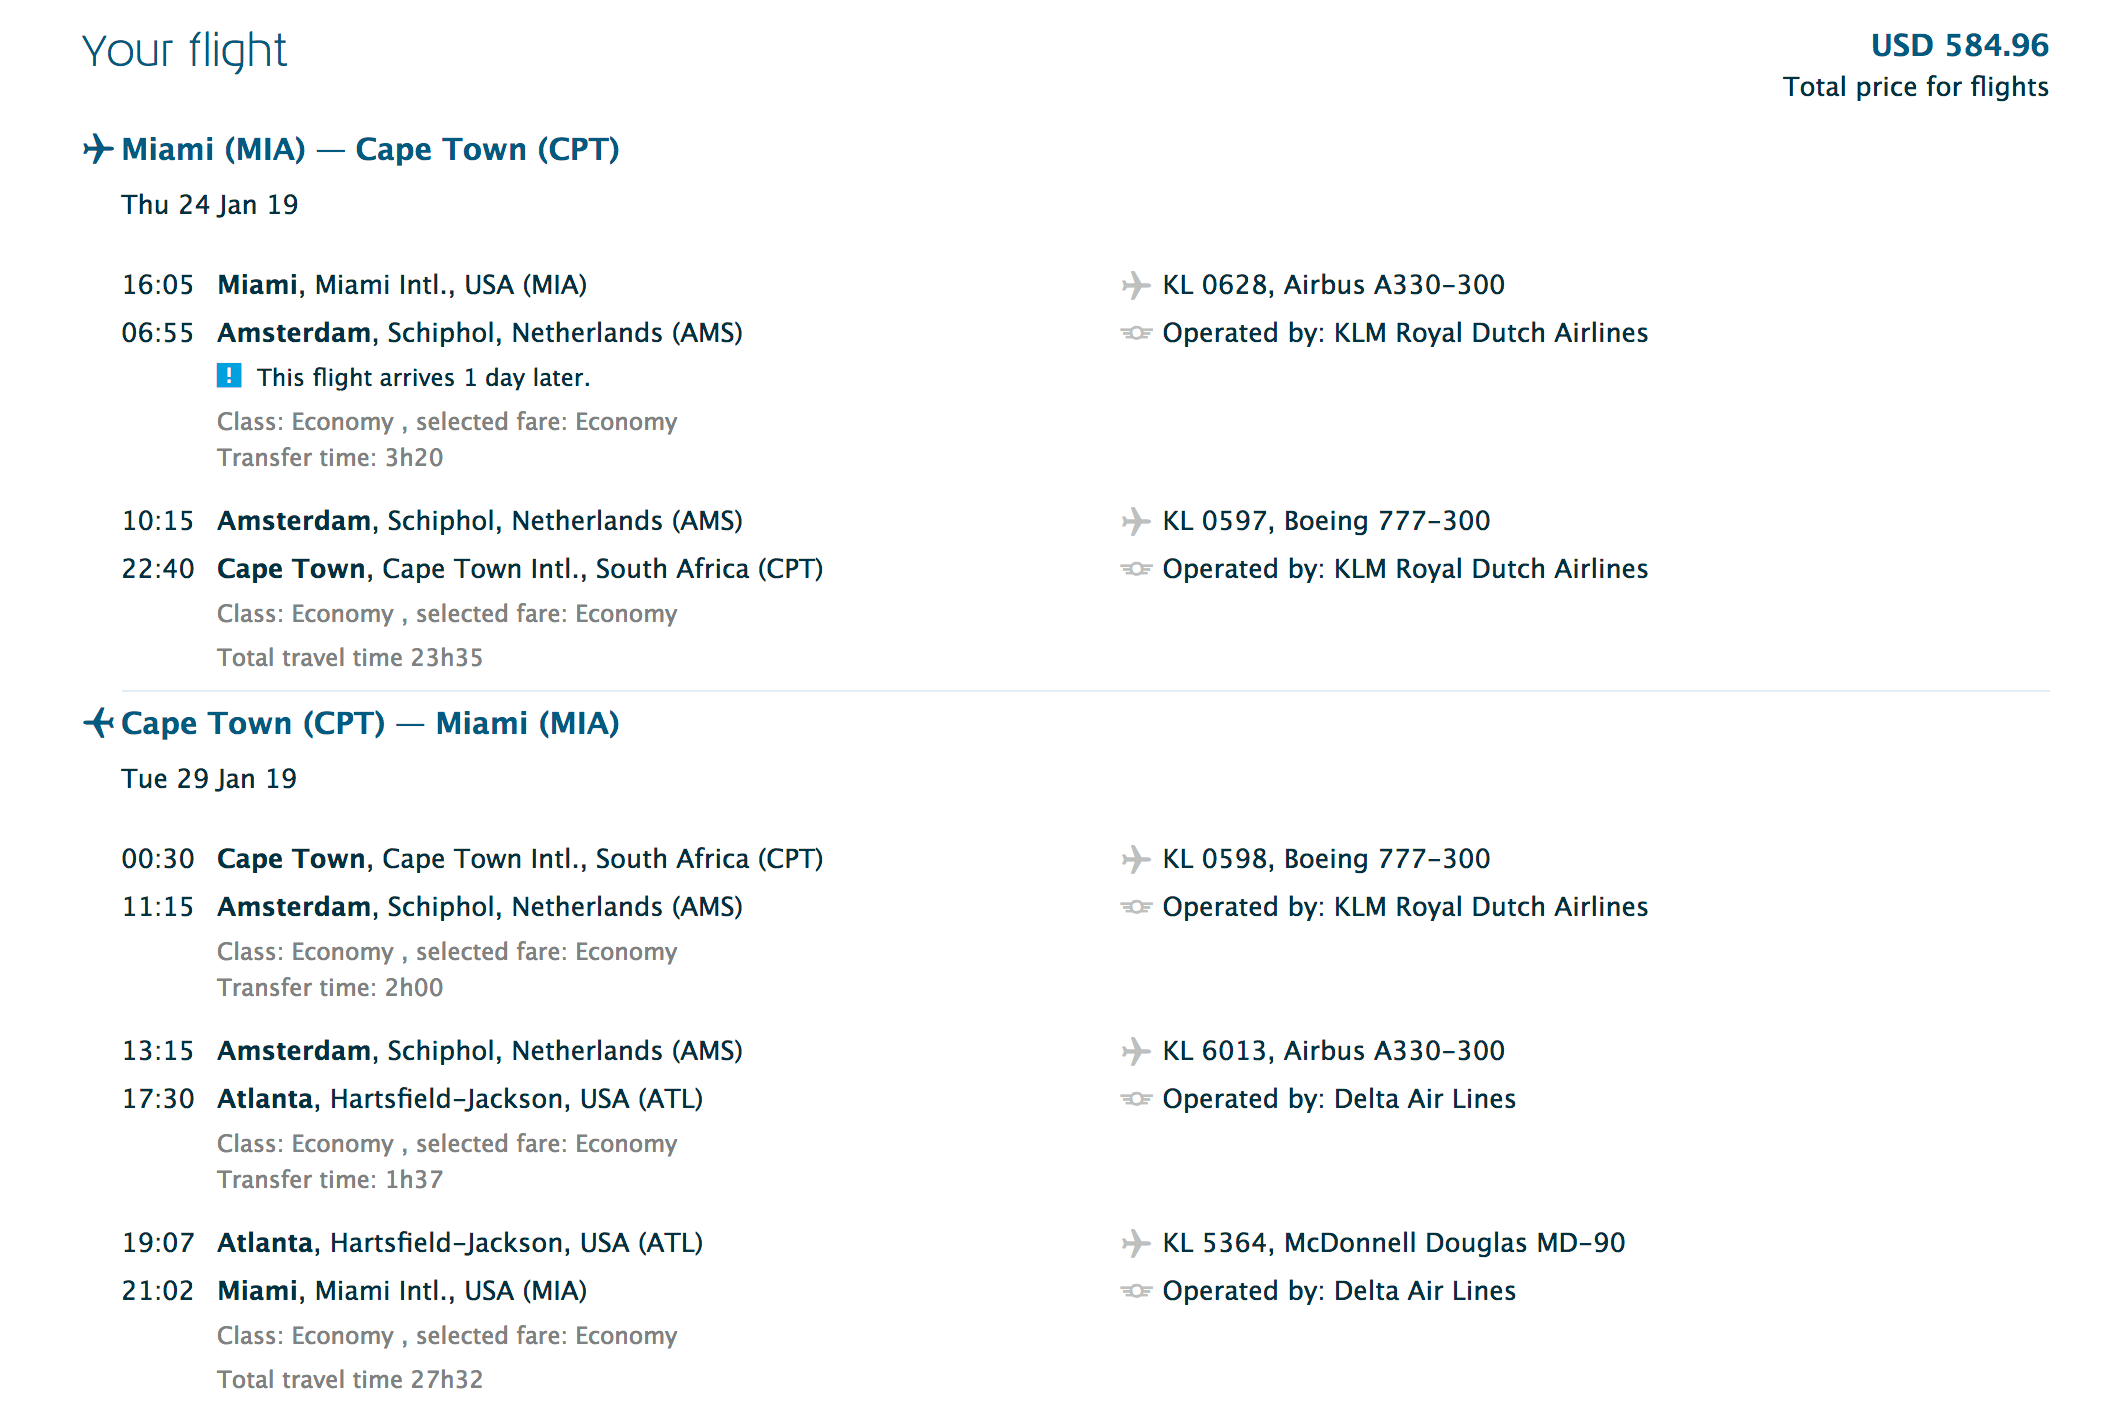Click This flight arrives 1 day later notice

click(423, 377)
